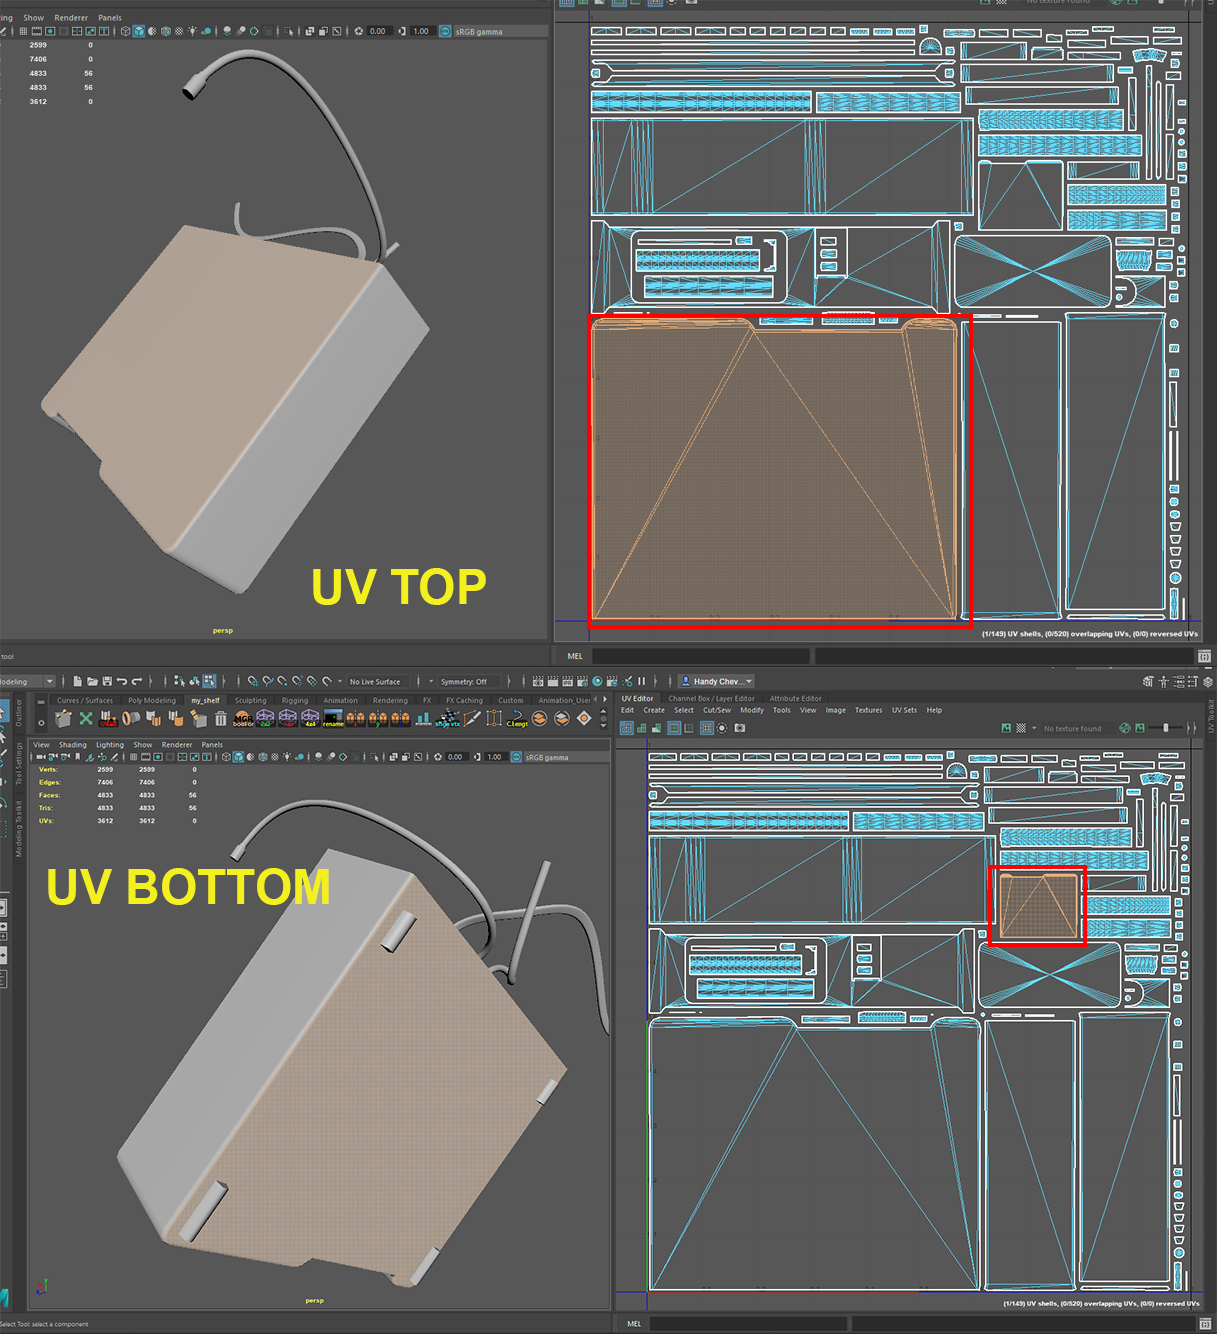Click the humanoid character controls icon at top right
The image size is (1217, 1334).
1163,681
